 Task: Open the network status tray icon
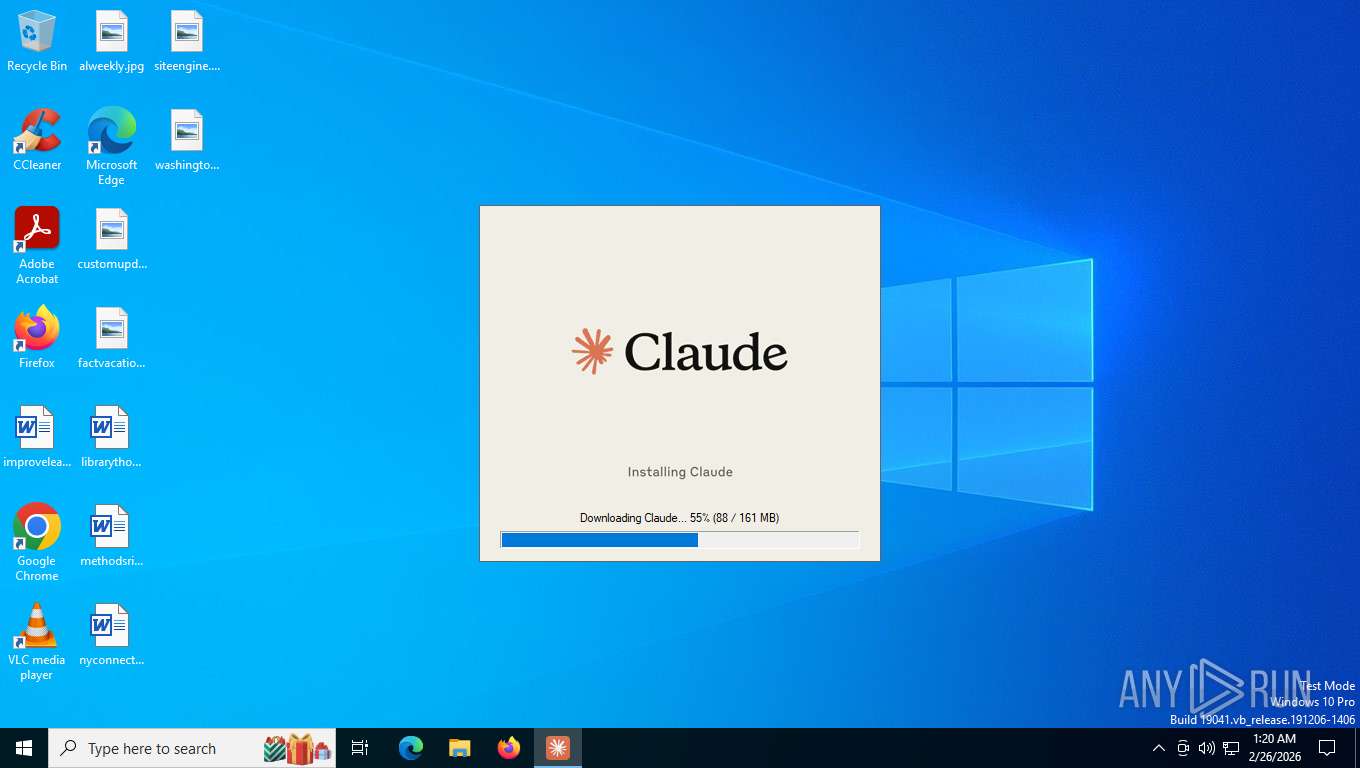click(x=1231, y=748)
